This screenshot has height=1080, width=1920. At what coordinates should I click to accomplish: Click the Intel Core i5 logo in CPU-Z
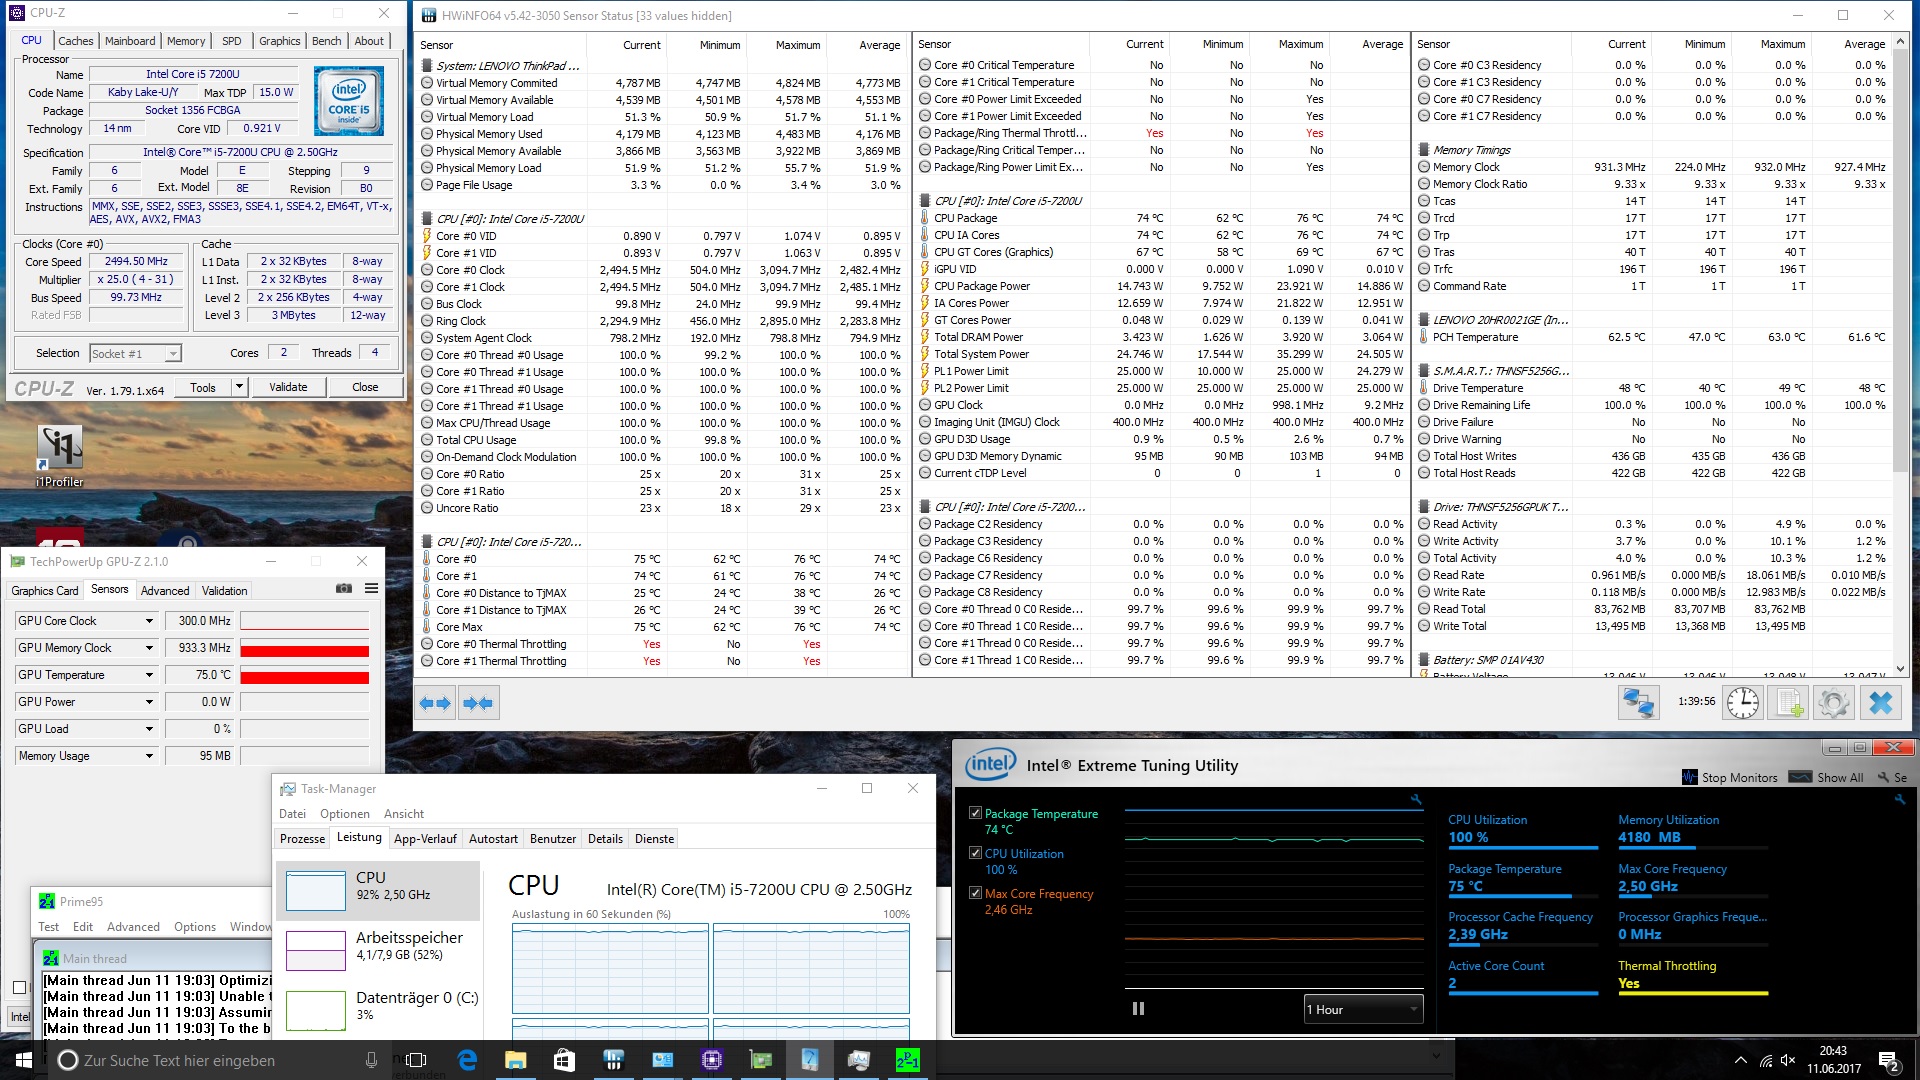pyautogui.click(x=348, y=101)
